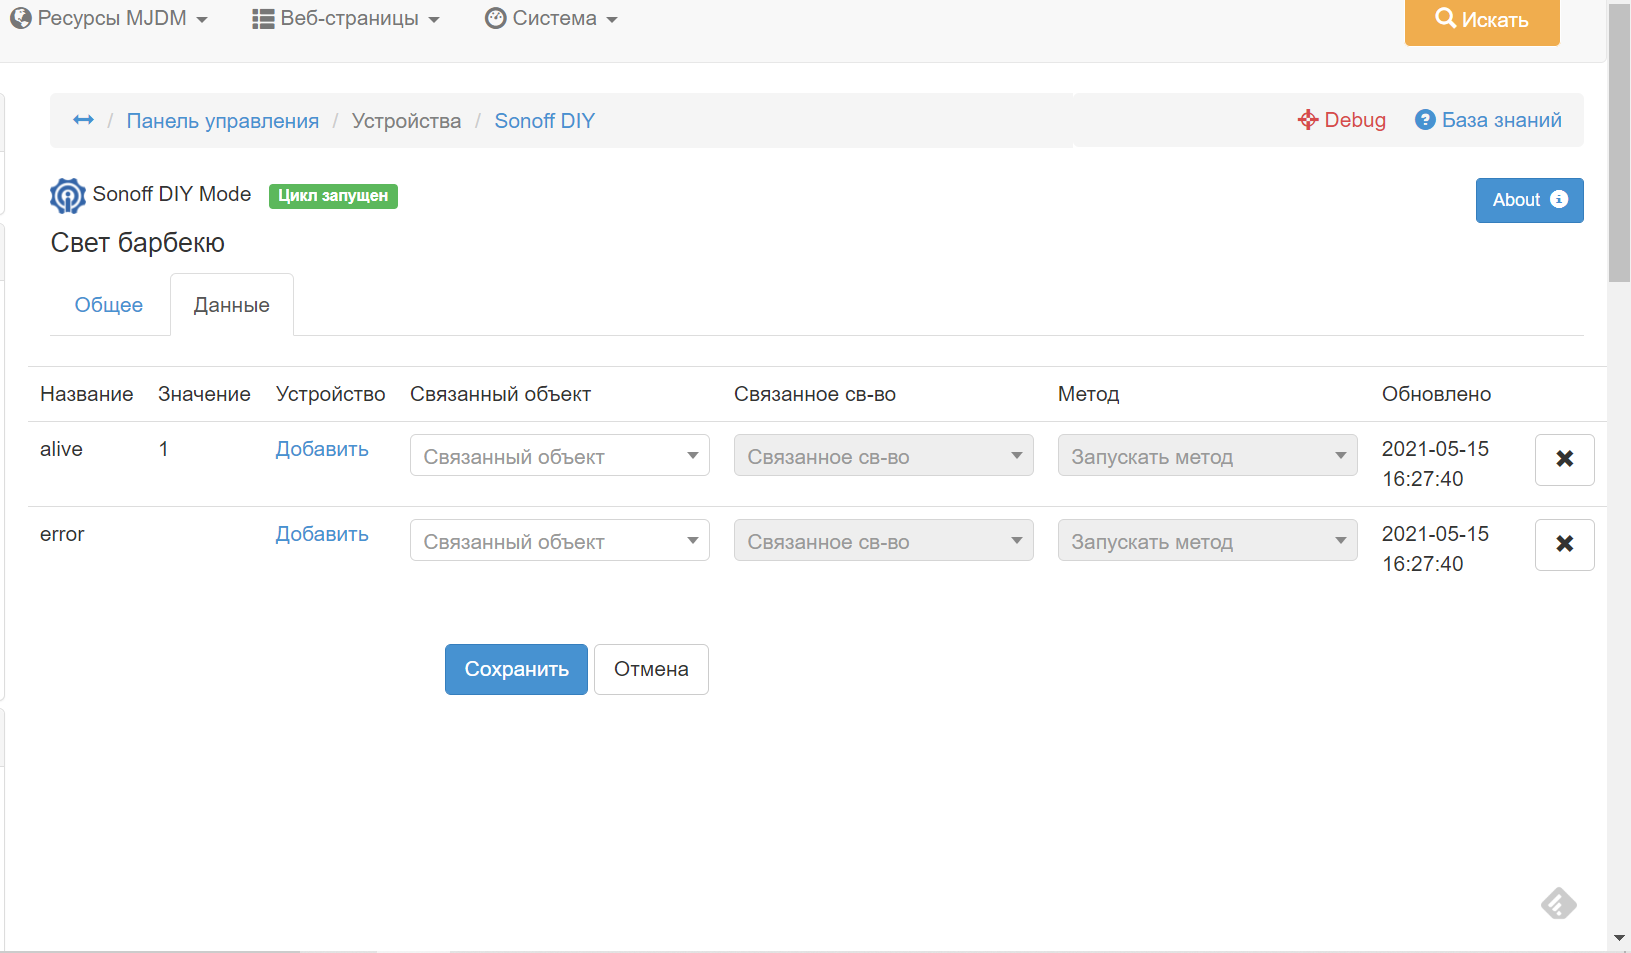The image size is (1631, 953).
Task: Expand Связанный объект dropdown for error
Action: click(x=560, y=540)
